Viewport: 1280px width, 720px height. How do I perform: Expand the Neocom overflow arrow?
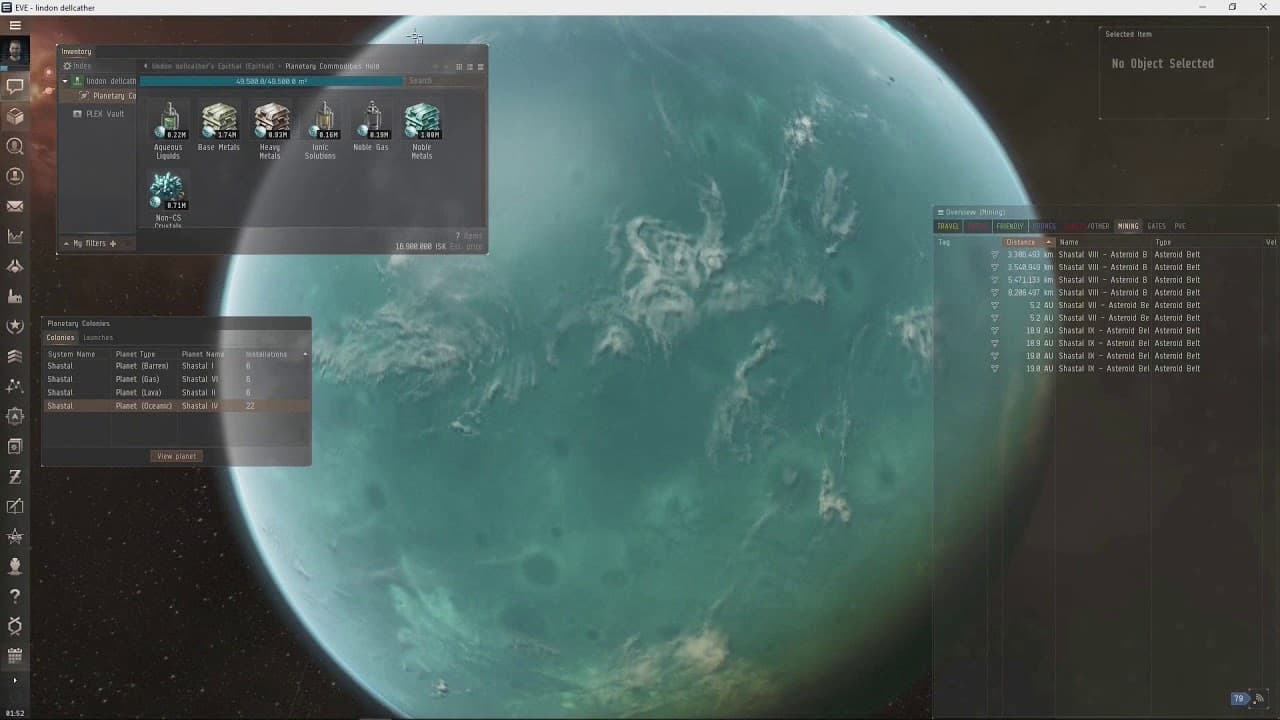coord(14,680)
